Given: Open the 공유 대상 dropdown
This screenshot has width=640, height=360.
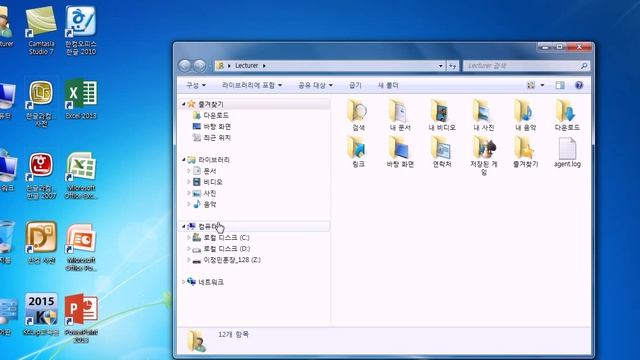Looking at the screenshot, I should [x=315, y=85].
